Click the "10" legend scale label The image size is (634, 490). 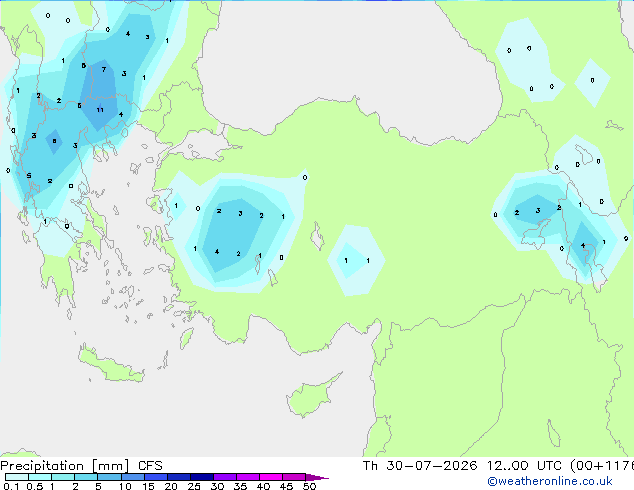click(125, 486)
